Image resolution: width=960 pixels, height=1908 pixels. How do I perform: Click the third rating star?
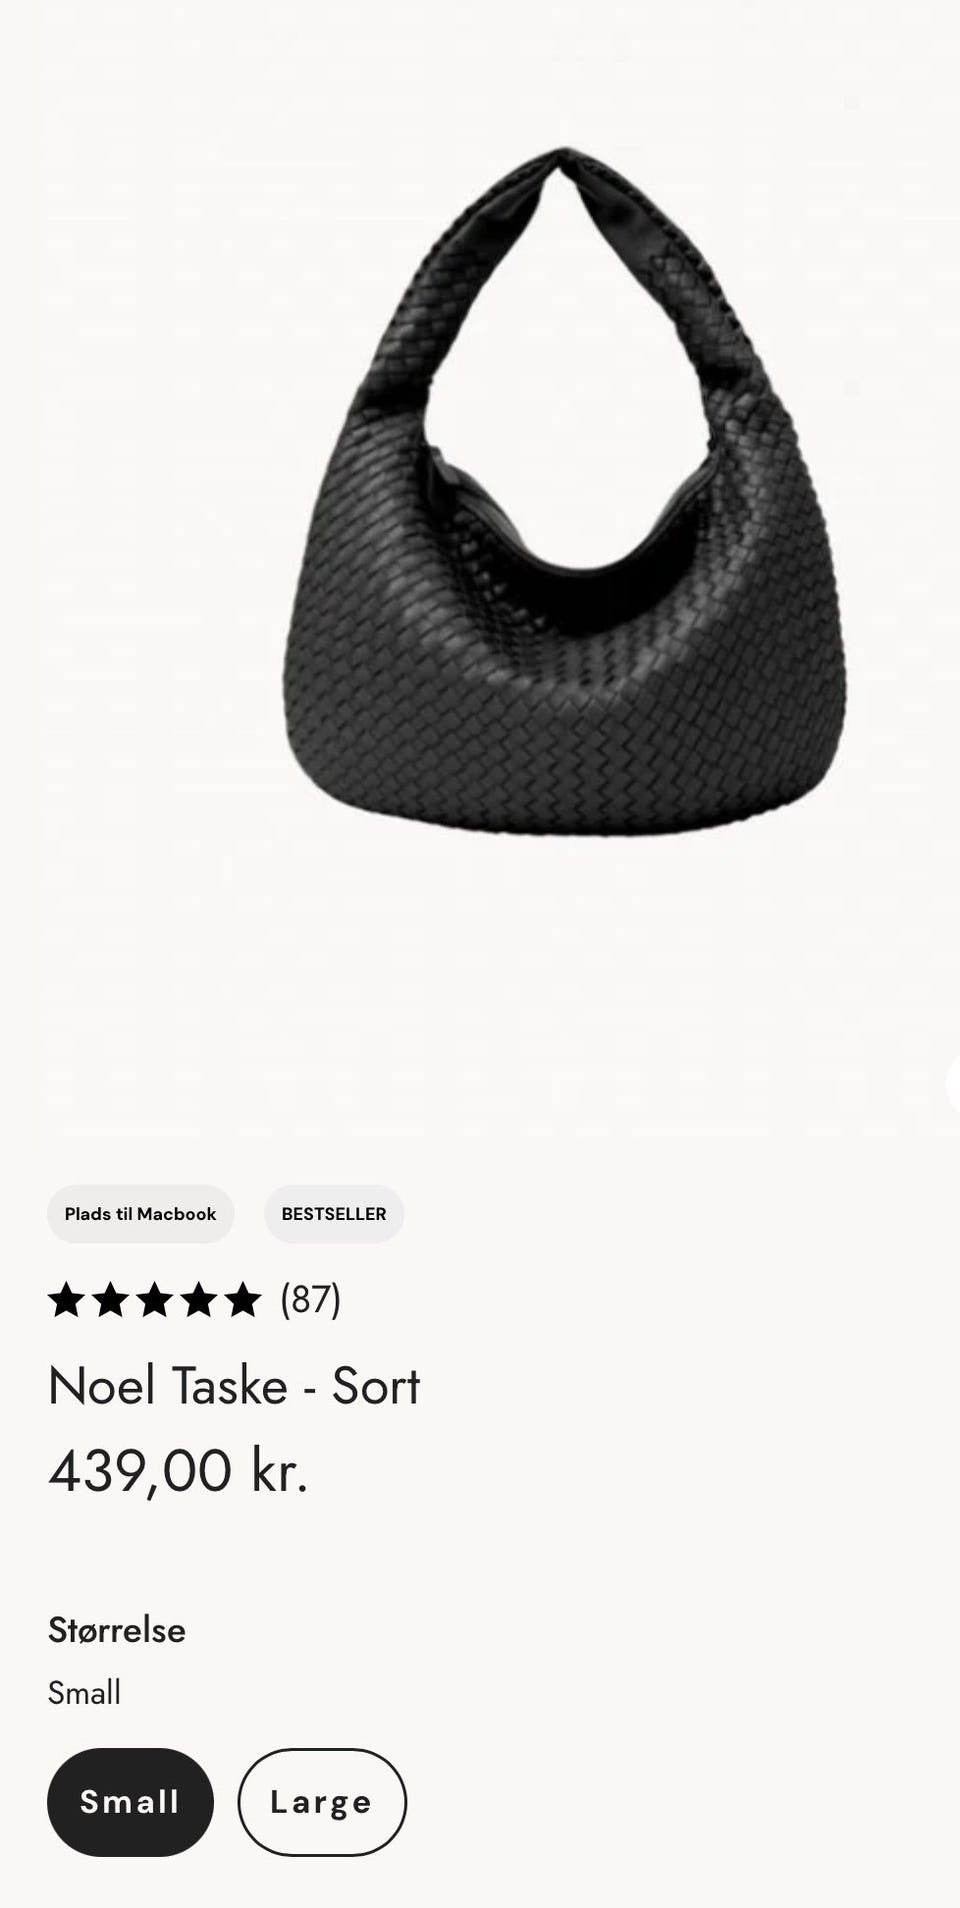[x=154, y=1300]
